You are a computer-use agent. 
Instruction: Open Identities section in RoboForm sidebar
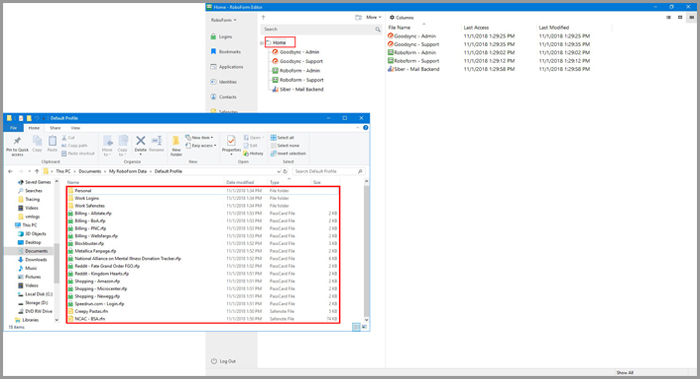click(224, 82)
